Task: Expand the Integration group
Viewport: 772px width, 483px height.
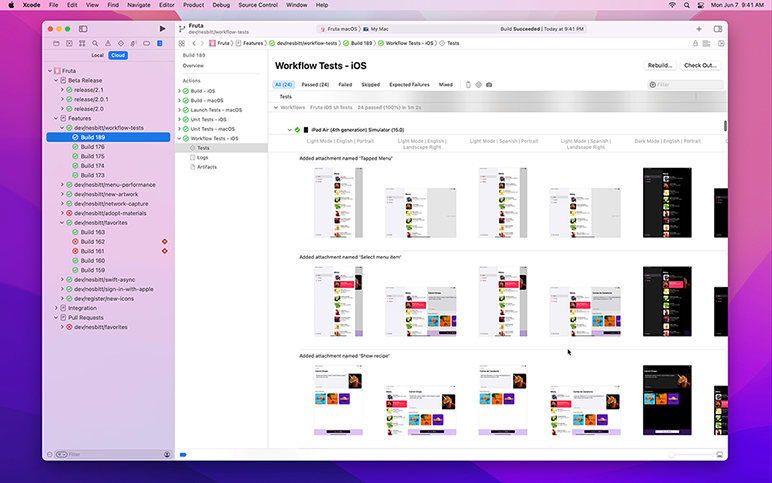Action: [x=58, y=308]
